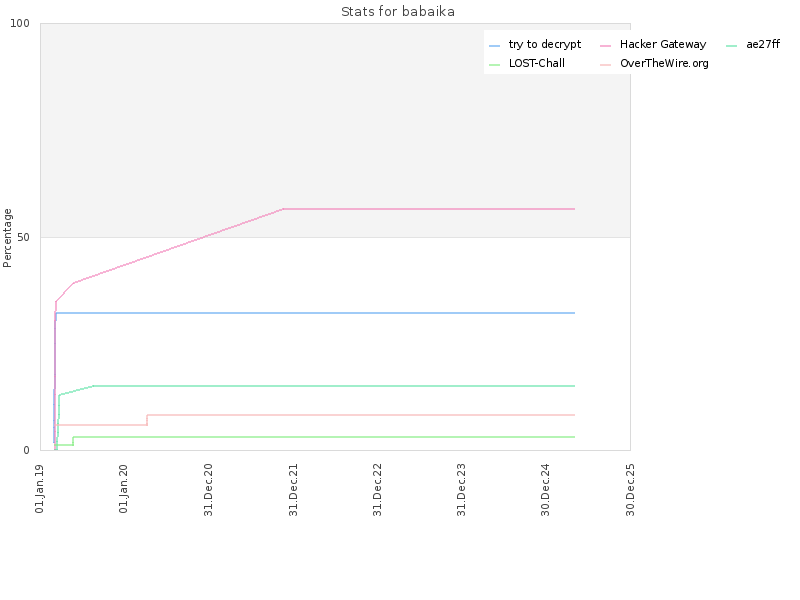Image resolution: width=800 pixels, height=600 pixels.
Task: Click the x-axis date 31.Dec.22
Action: tap(378, 490)
